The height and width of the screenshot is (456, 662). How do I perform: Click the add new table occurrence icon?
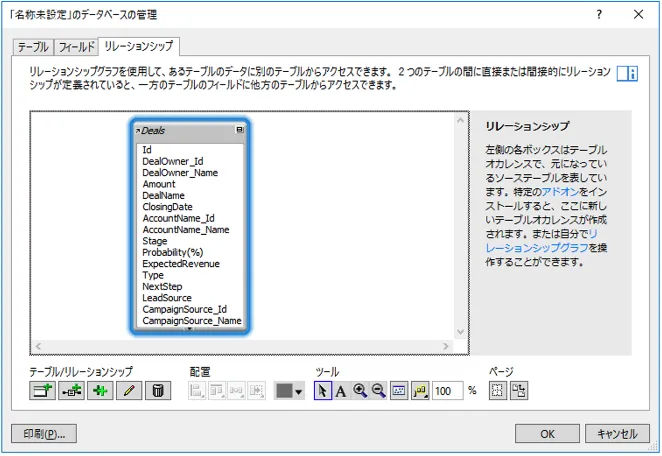[43, 391]
